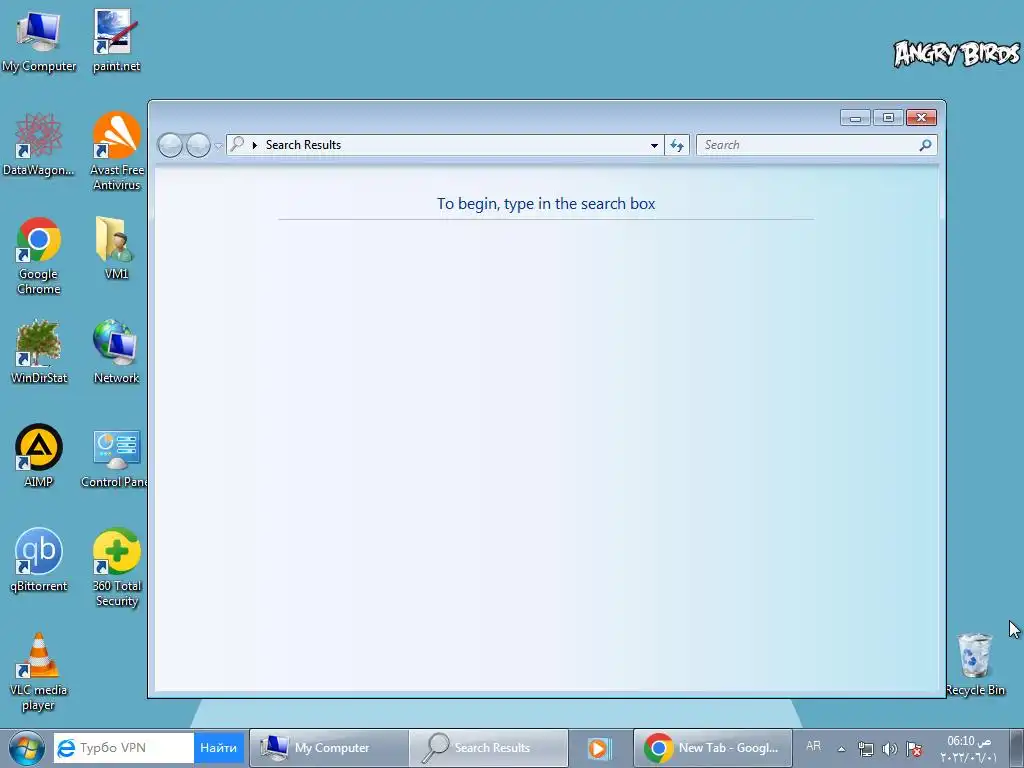
Task: Click the refresh button beside address bar
Action: (677, 145)
